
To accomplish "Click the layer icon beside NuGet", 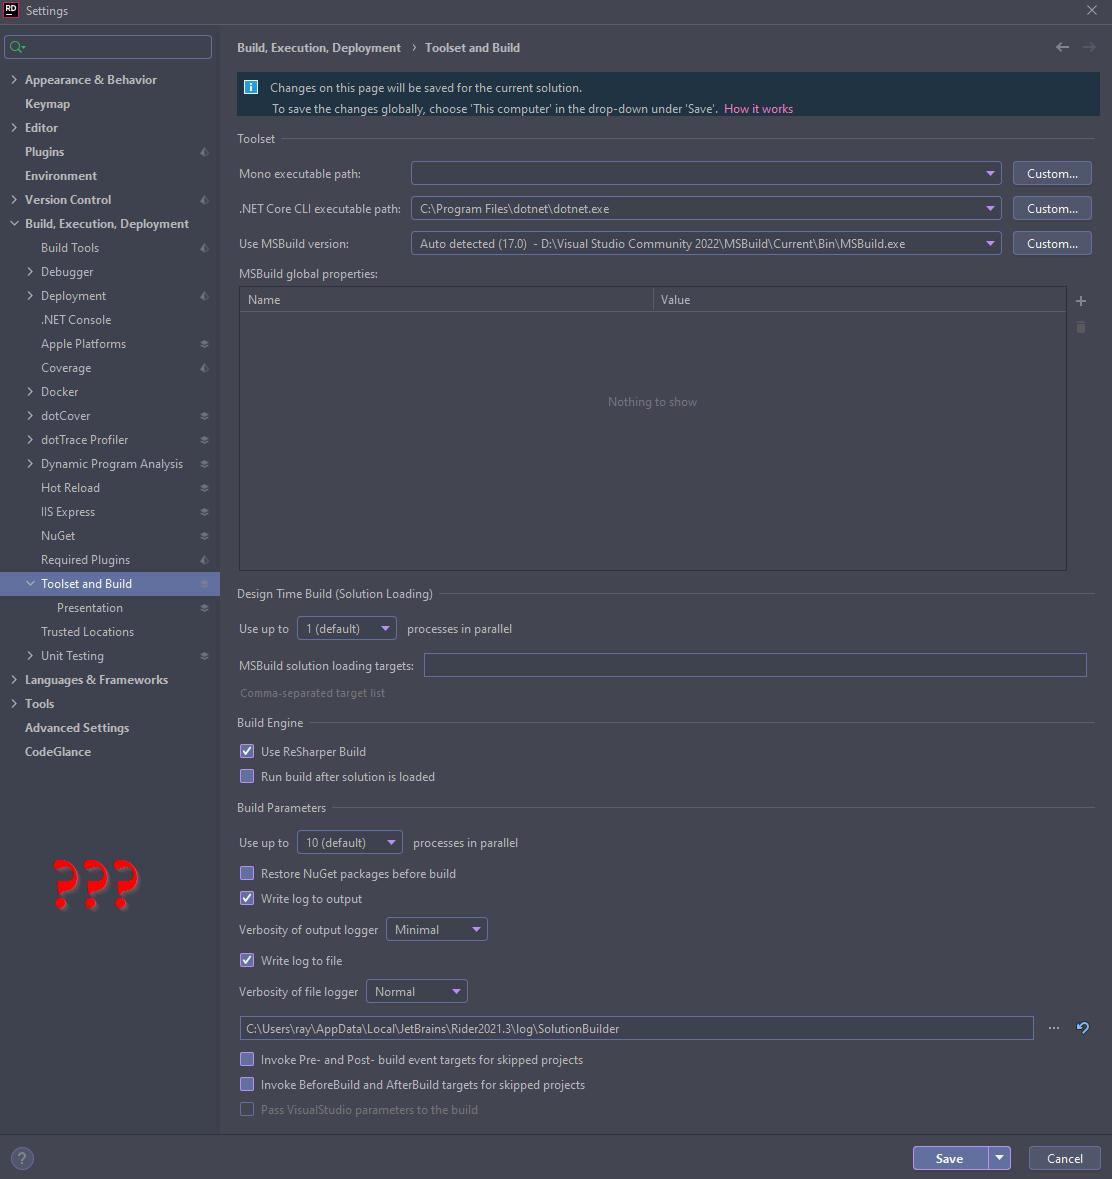I will coord(205,536).
